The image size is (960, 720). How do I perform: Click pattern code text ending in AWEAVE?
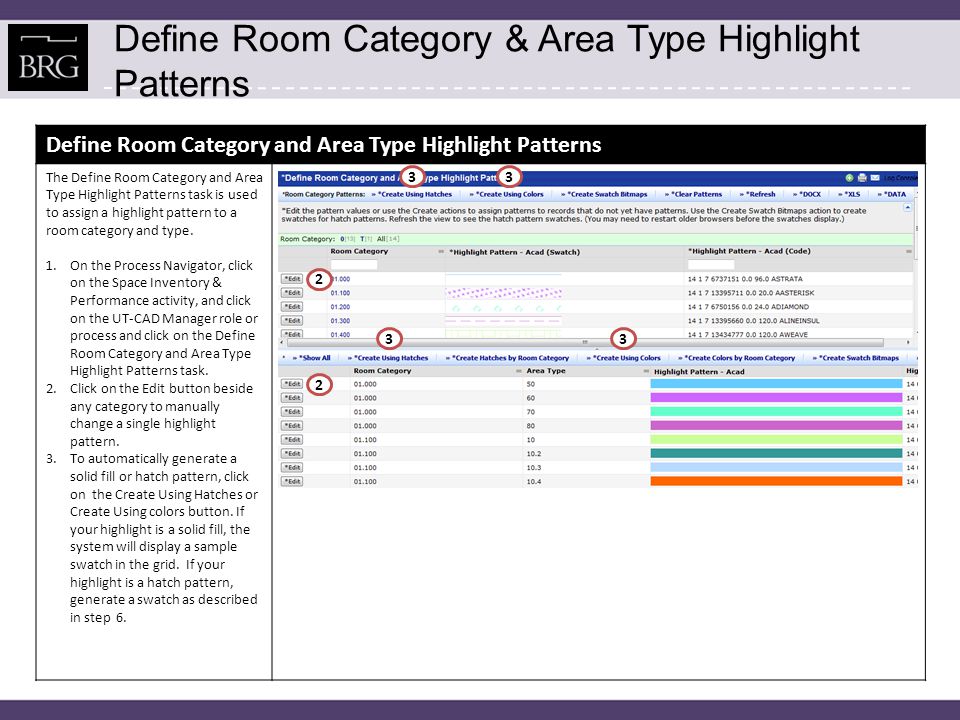[x=748, y=334]
